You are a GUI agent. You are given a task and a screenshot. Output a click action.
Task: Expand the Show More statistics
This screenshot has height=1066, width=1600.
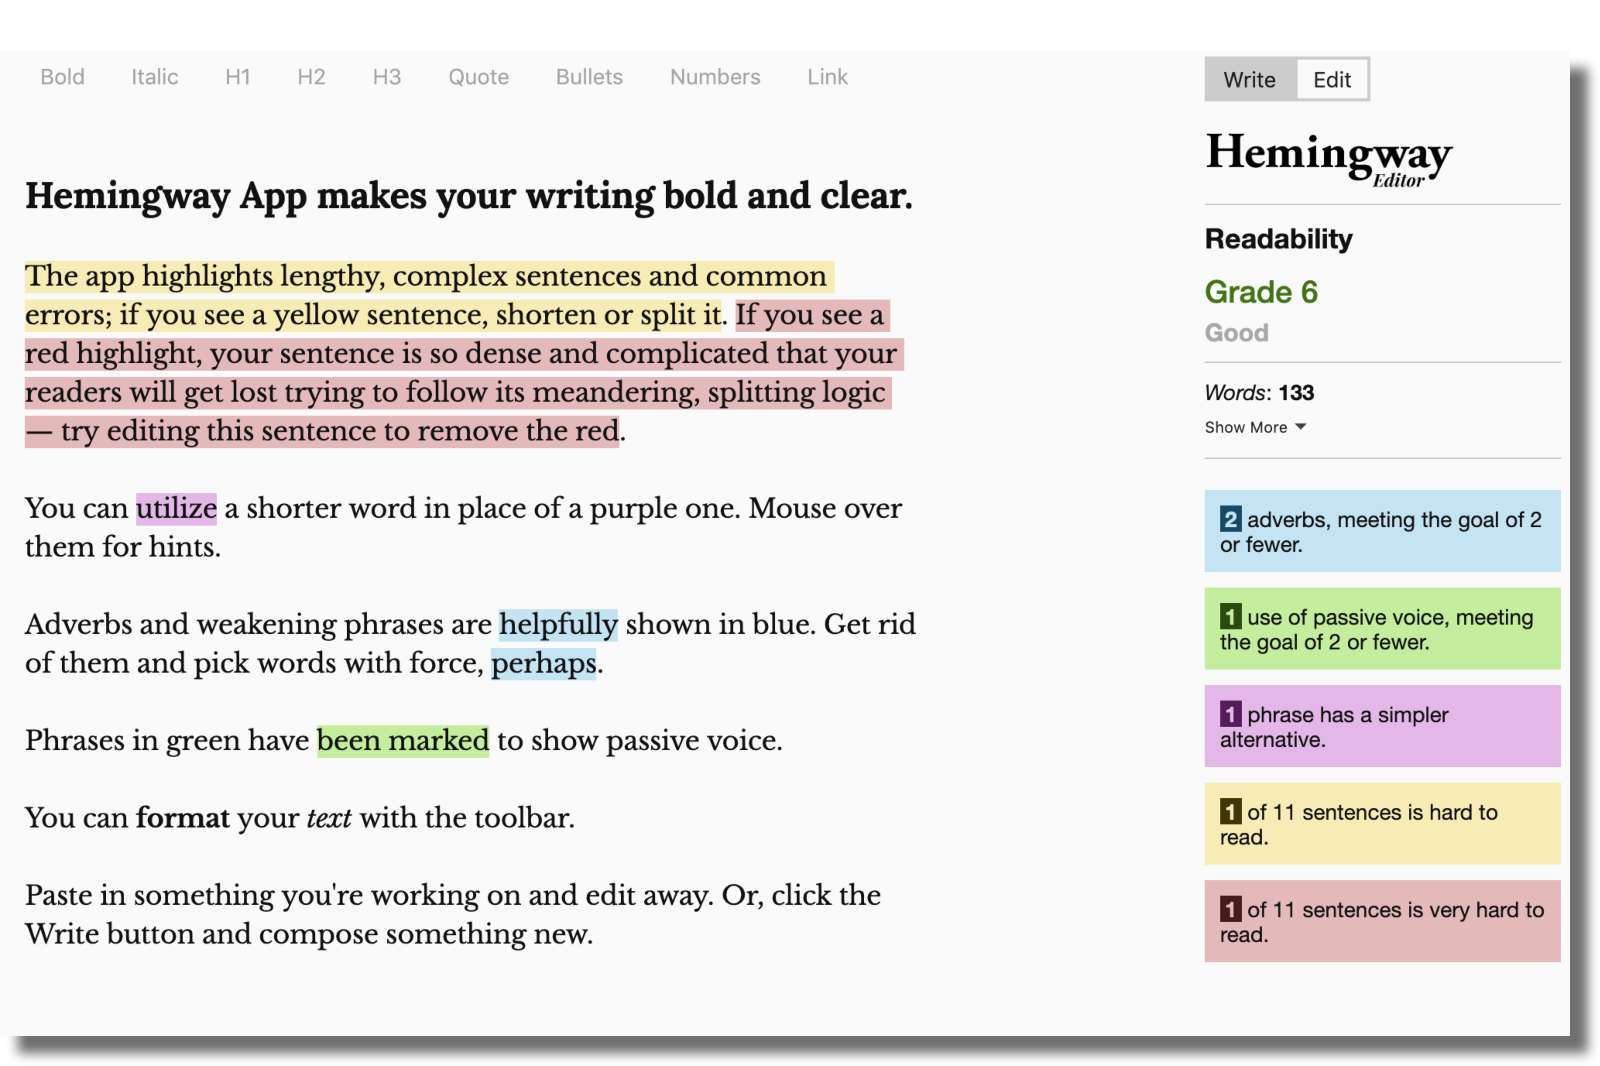(x=1256, y=427)
